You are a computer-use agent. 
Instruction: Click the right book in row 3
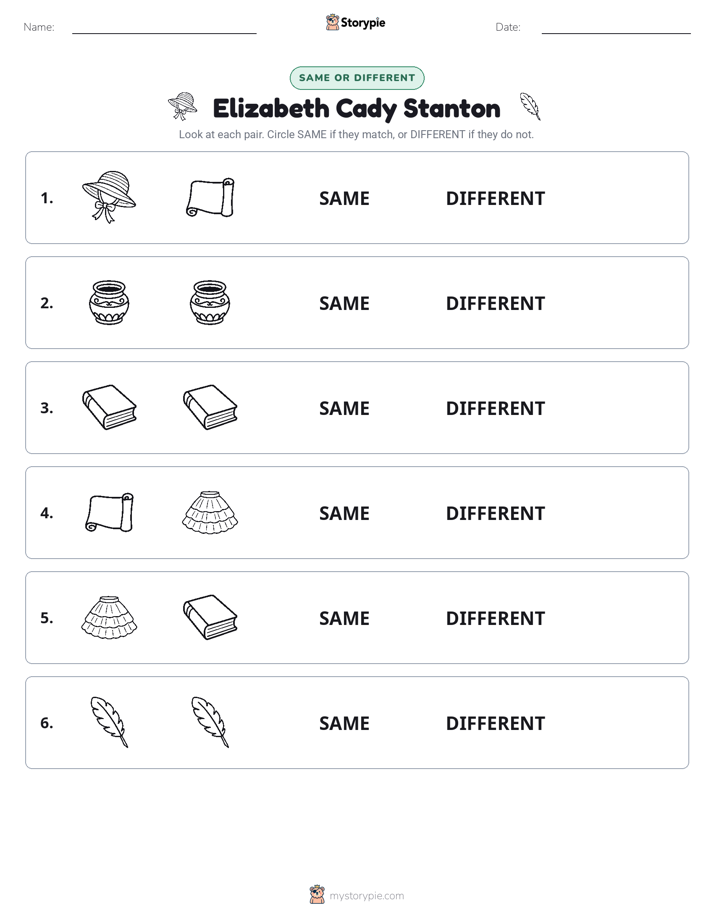click(210, 407)
